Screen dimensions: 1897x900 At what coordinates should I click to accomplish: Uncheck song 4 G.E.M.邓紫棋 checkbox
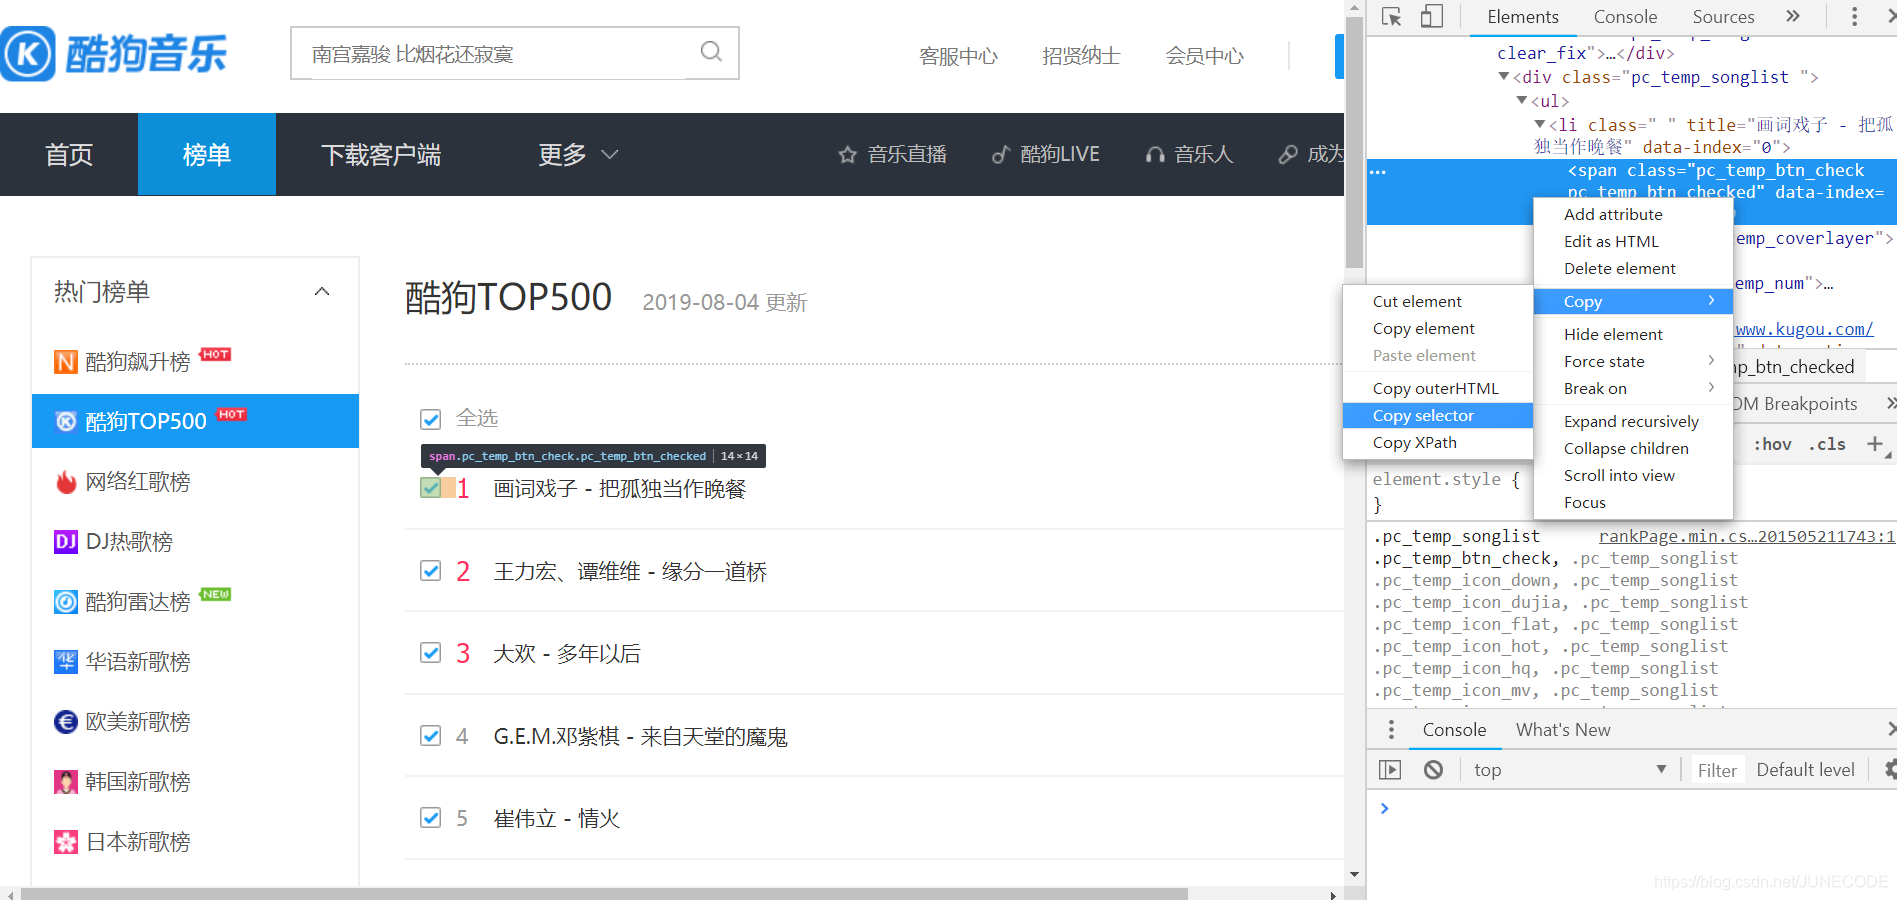[431, 736]
